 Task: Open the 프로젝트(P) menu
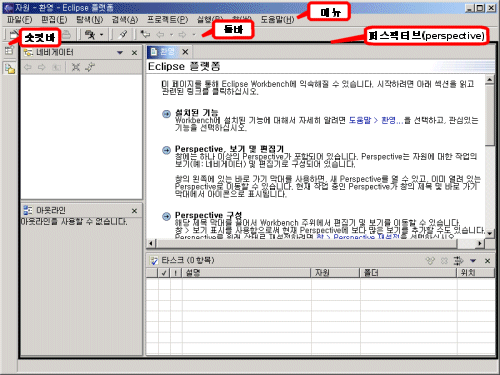pos(168,20)
